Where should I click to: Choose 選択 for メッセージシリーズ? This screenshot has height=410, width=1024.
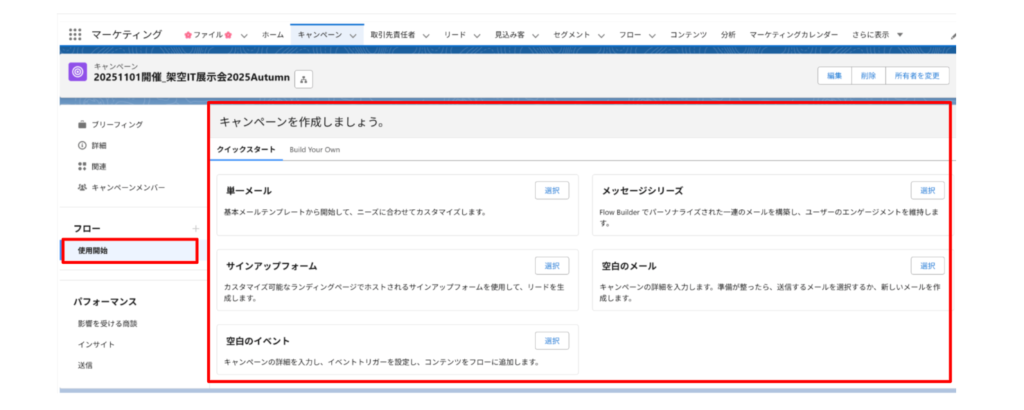point(927,191)
